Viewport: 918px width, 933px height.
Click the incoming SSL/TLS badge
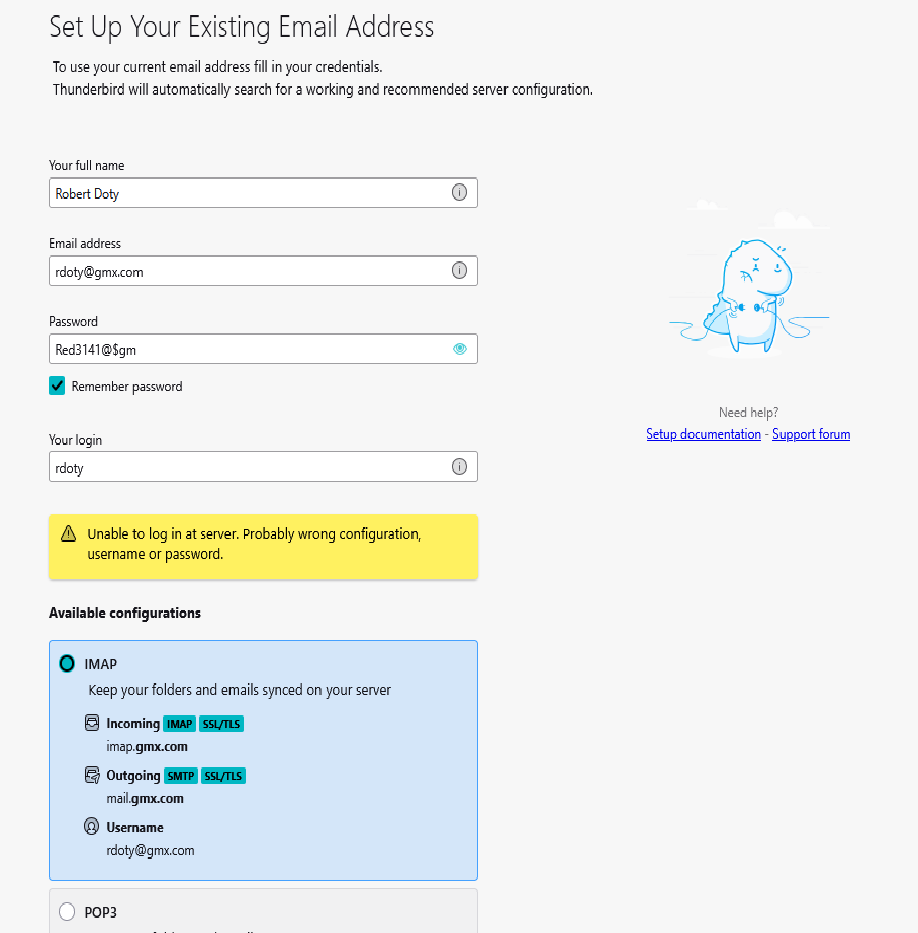[x=222, y=724]
